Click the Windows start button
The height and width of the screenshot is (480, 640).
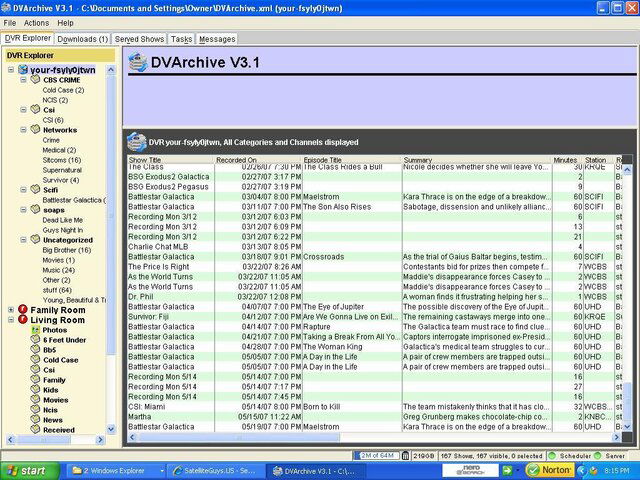point(29,471)
